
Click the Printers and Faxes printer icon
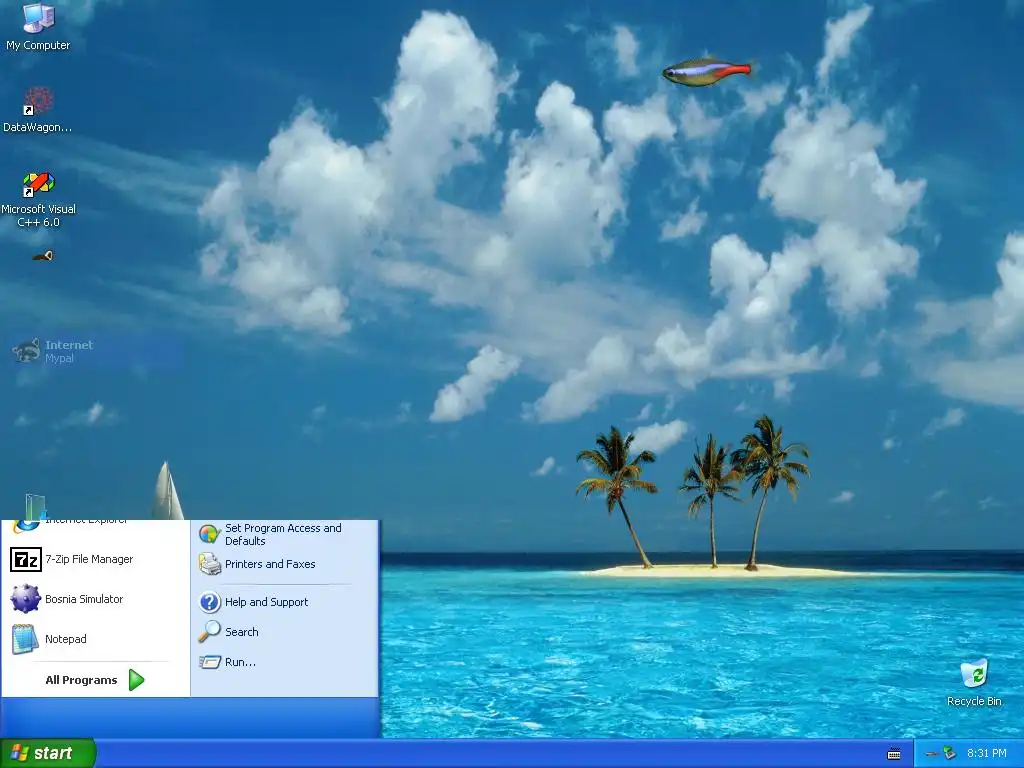pos(210,564)
